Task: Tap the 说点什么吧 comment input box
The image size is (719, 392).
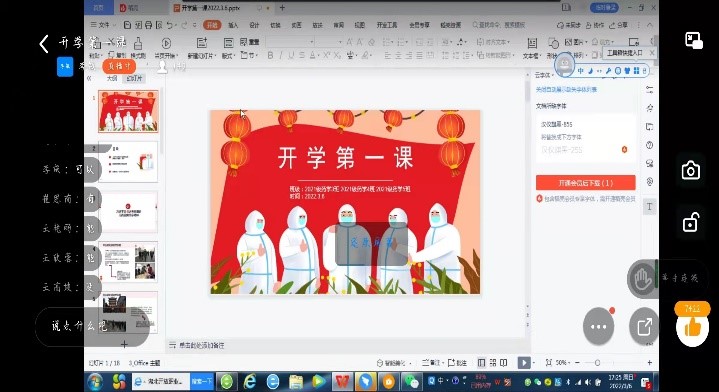Action: [x=92, y=326]
